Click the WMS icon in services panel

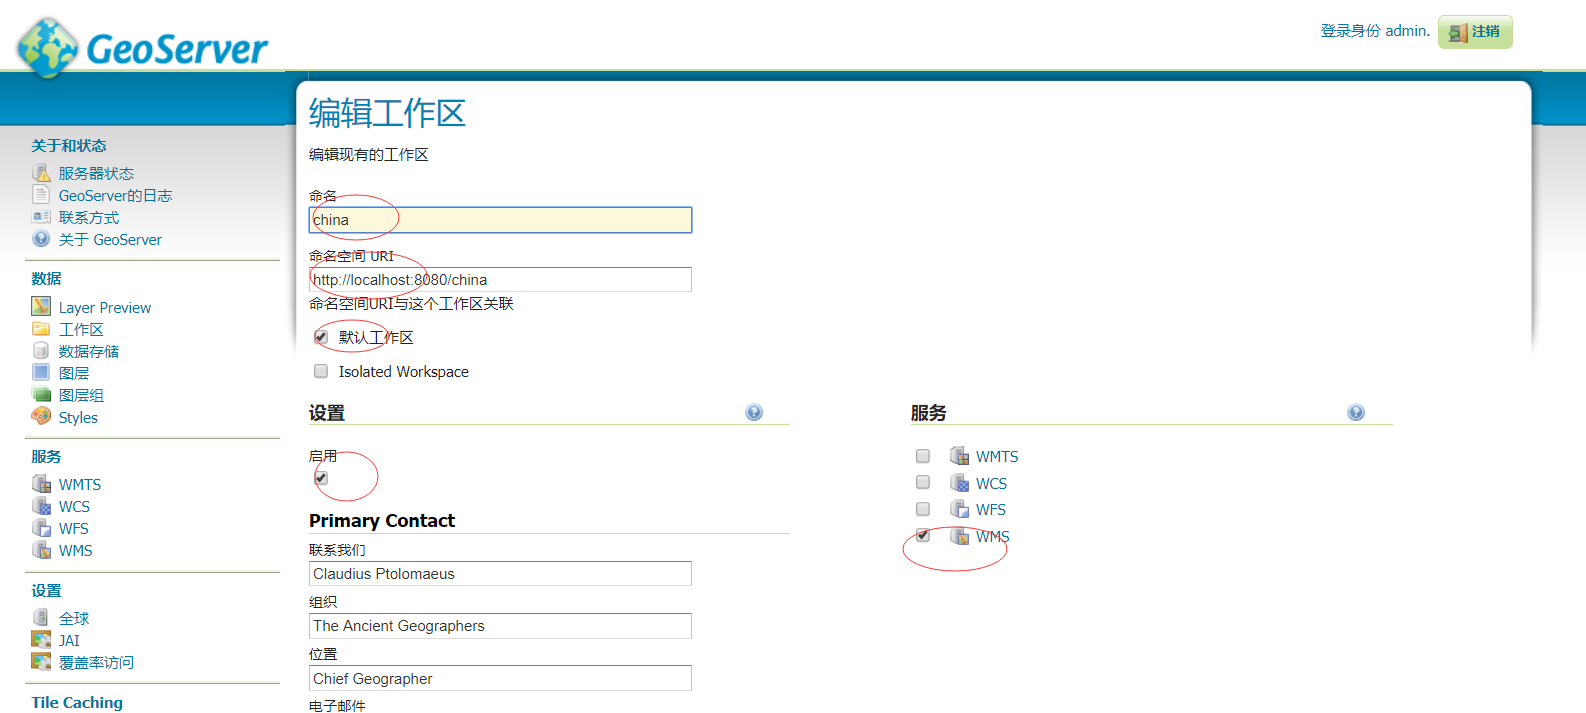[x=959, y=536]
